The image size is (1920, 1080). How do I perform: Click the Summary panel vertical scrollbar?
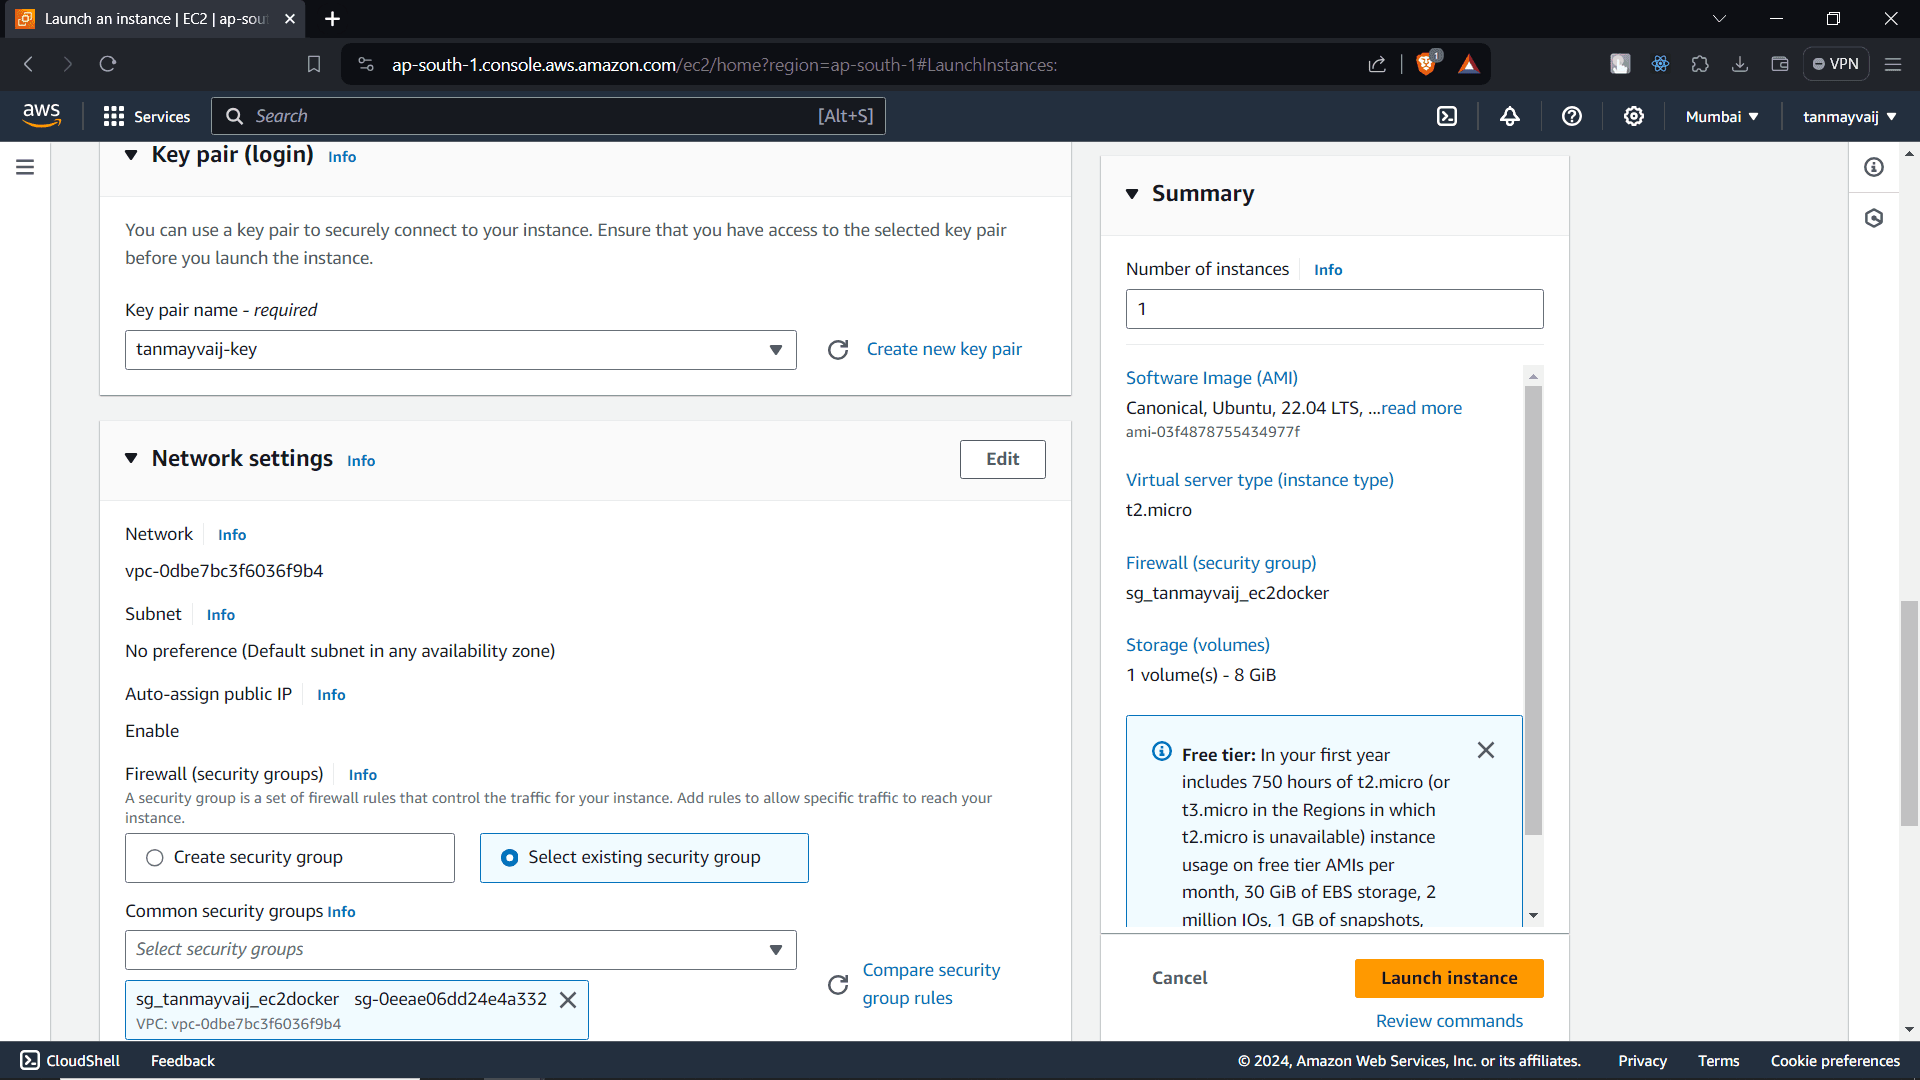coord(1533,610)
